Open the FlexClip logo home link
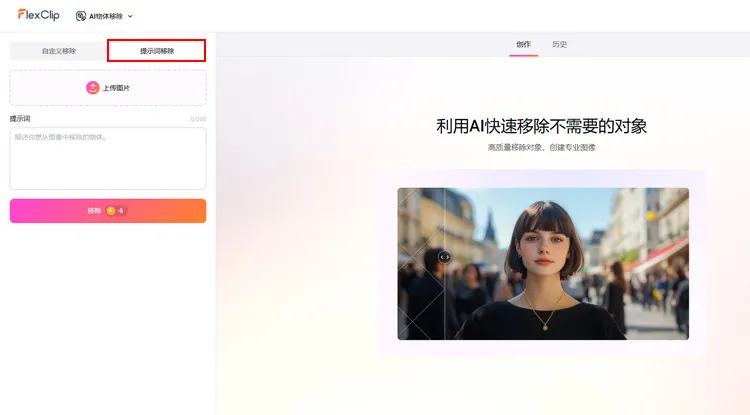Image resolution: width=750 pixels, height=415 pixels. coord(38,15)
